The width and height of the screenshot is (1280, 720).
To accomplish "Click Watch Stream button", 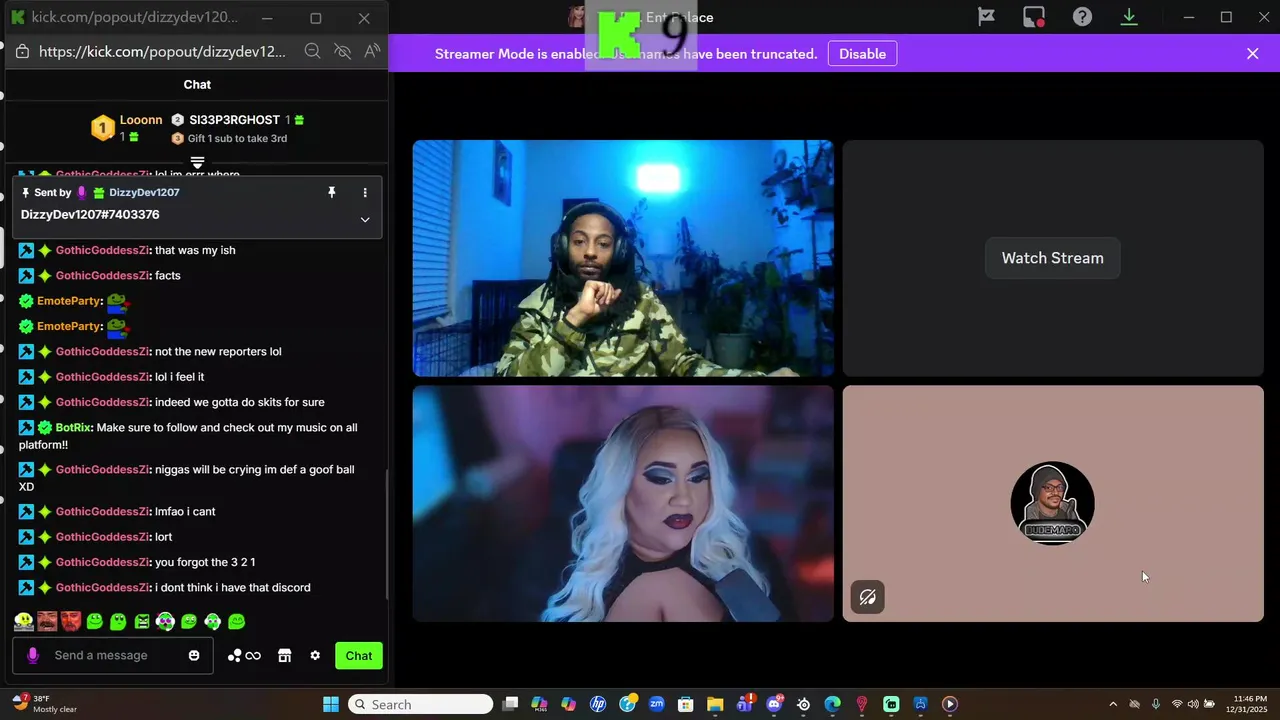I will click(1052, 258).
